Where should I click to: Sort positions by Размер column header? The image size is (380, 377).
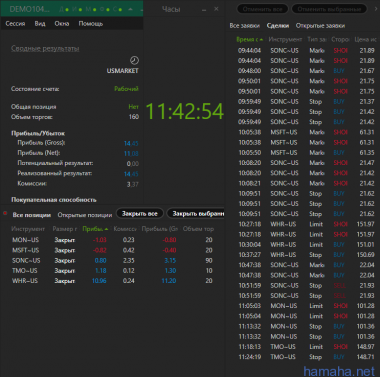pos(65,229)
